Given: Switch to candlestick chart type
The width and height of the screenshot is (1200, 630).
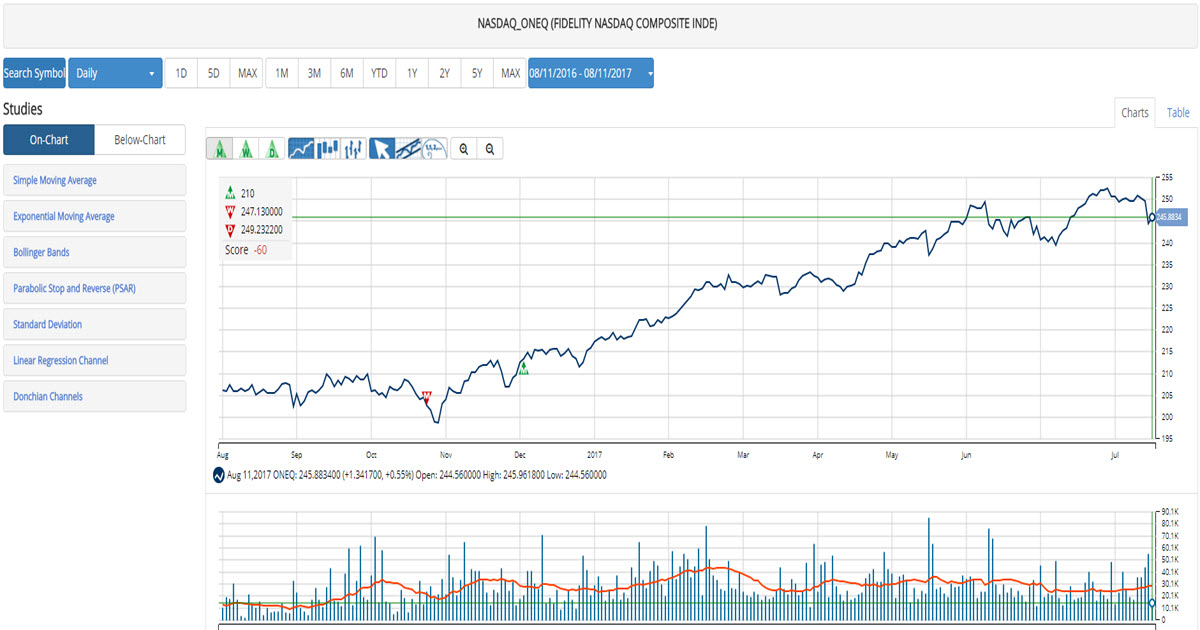Looking at the screenshot, I should tap(327, 149).
